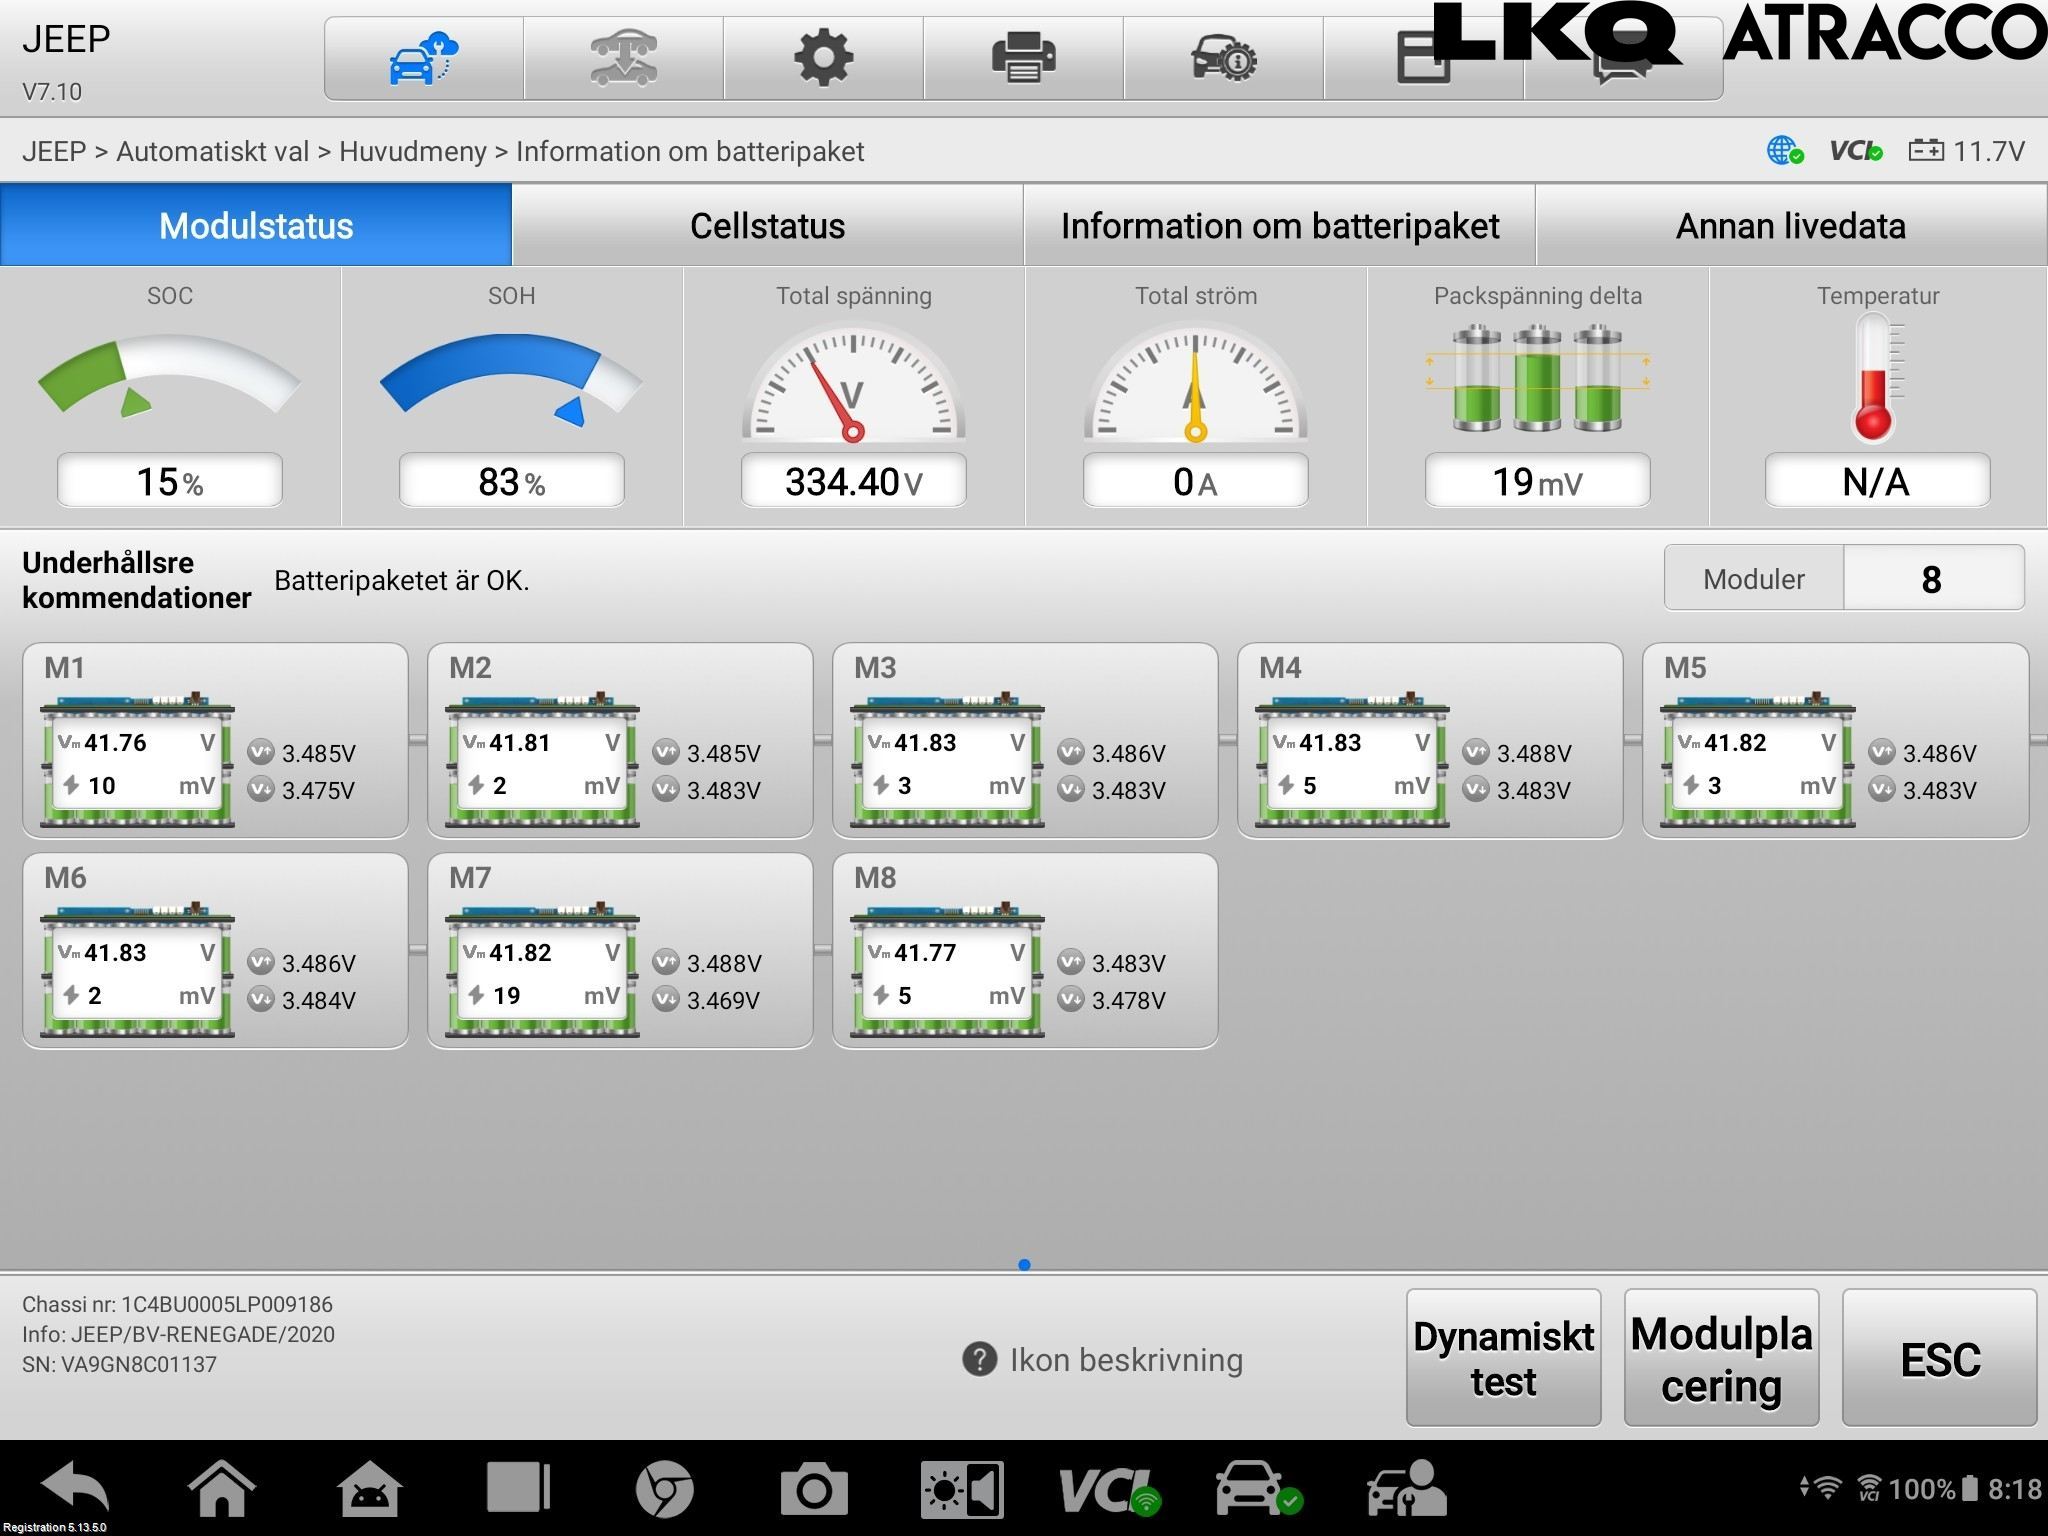Image resolution: width=2048 pixels, height=1536 pixels.
Task: Select the Total spänning voltmeter gauge
Action: point(853,383)
